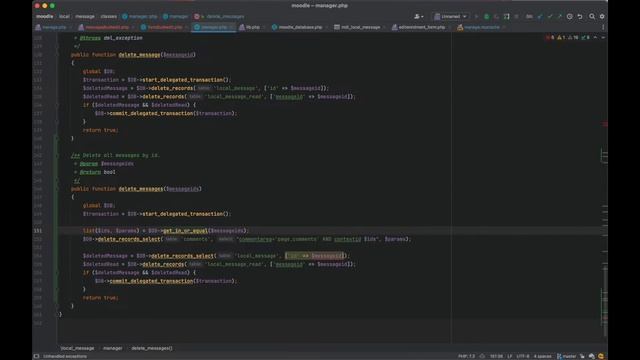Click UTF-8 encoding in status bar

tap(522, 356)
